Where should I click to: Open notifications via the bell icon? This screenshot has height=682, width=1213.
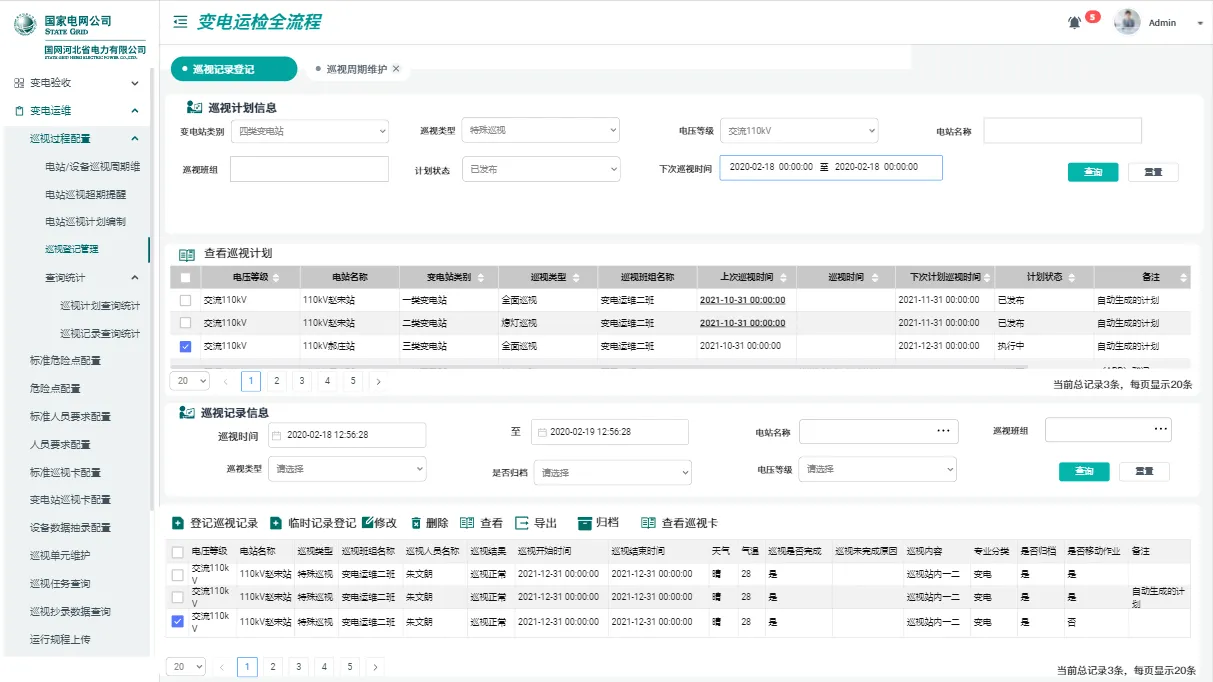(1075, 22)
